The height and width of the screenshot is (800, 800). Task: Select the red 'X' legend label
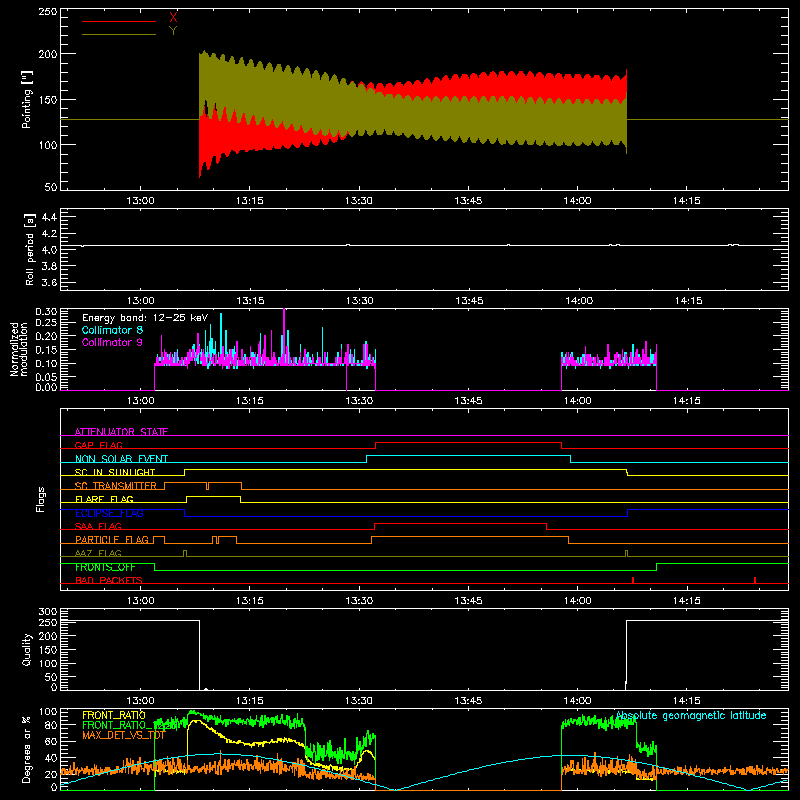click(173, 18)
